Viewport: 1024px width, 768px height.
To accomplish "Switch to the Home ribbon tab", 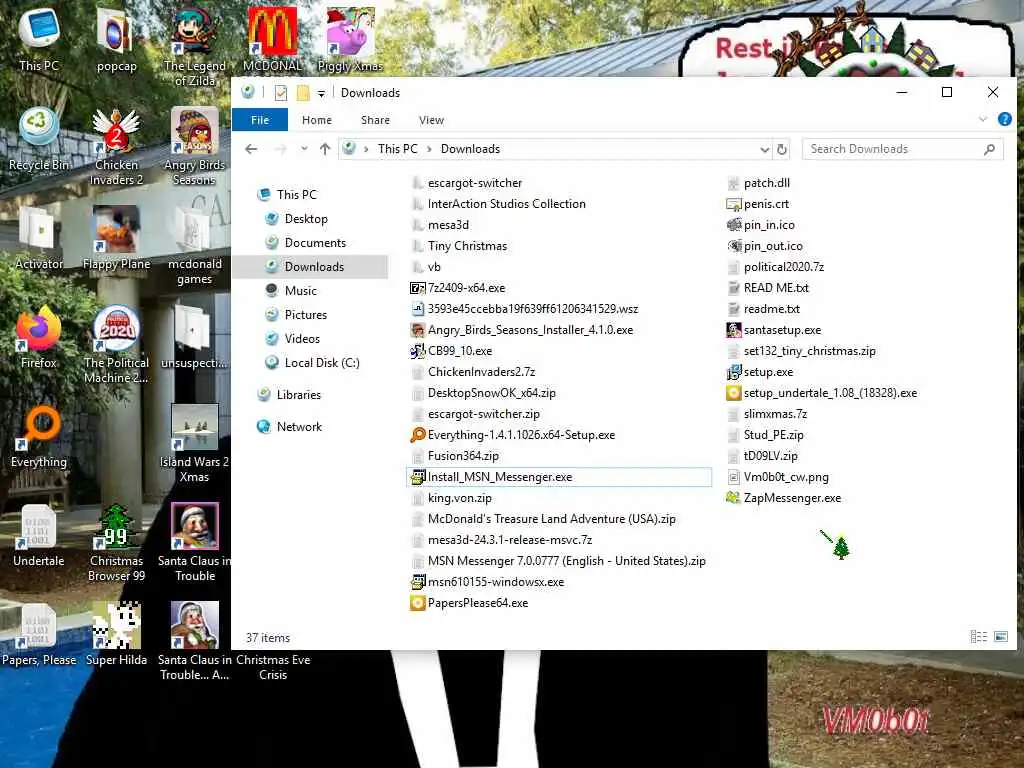I will [x=317, y=120].
